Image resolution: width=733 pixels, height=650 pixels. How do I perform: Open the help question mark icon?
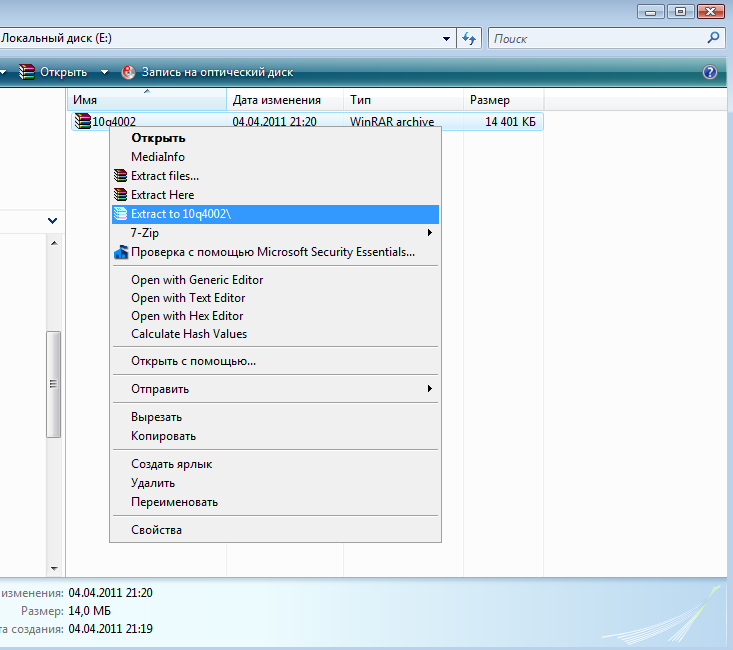(x=710, y=72)
